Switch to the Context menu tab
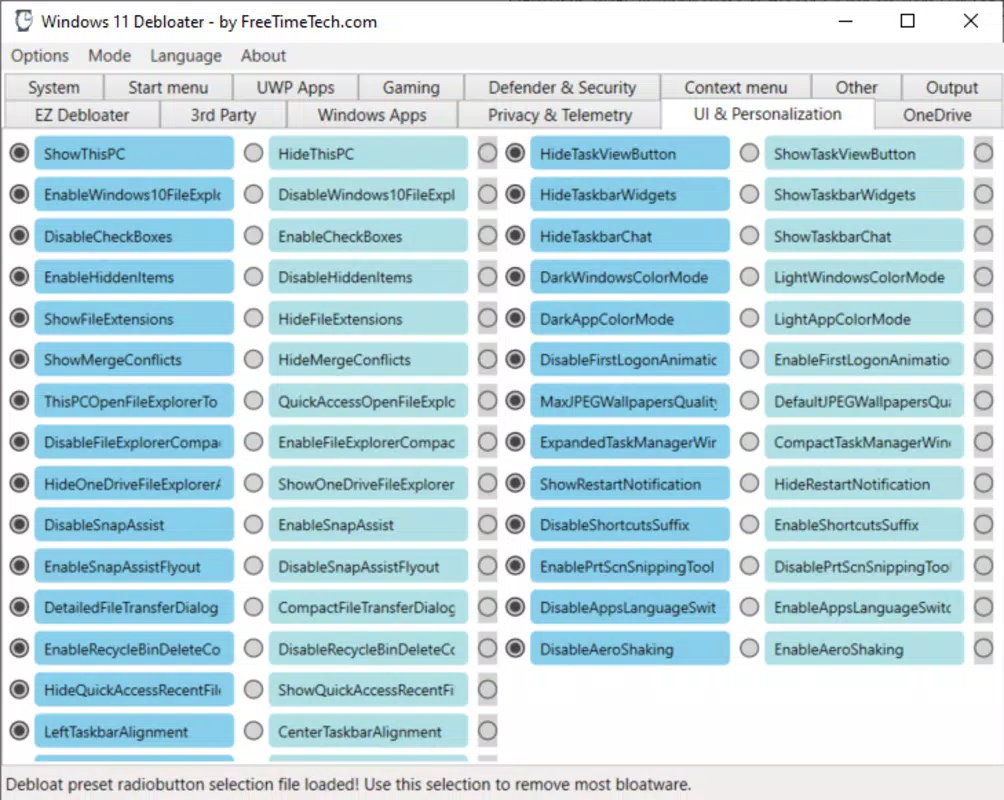The height and width of the screenshot is (800, 1004). [x=736, y=87]
